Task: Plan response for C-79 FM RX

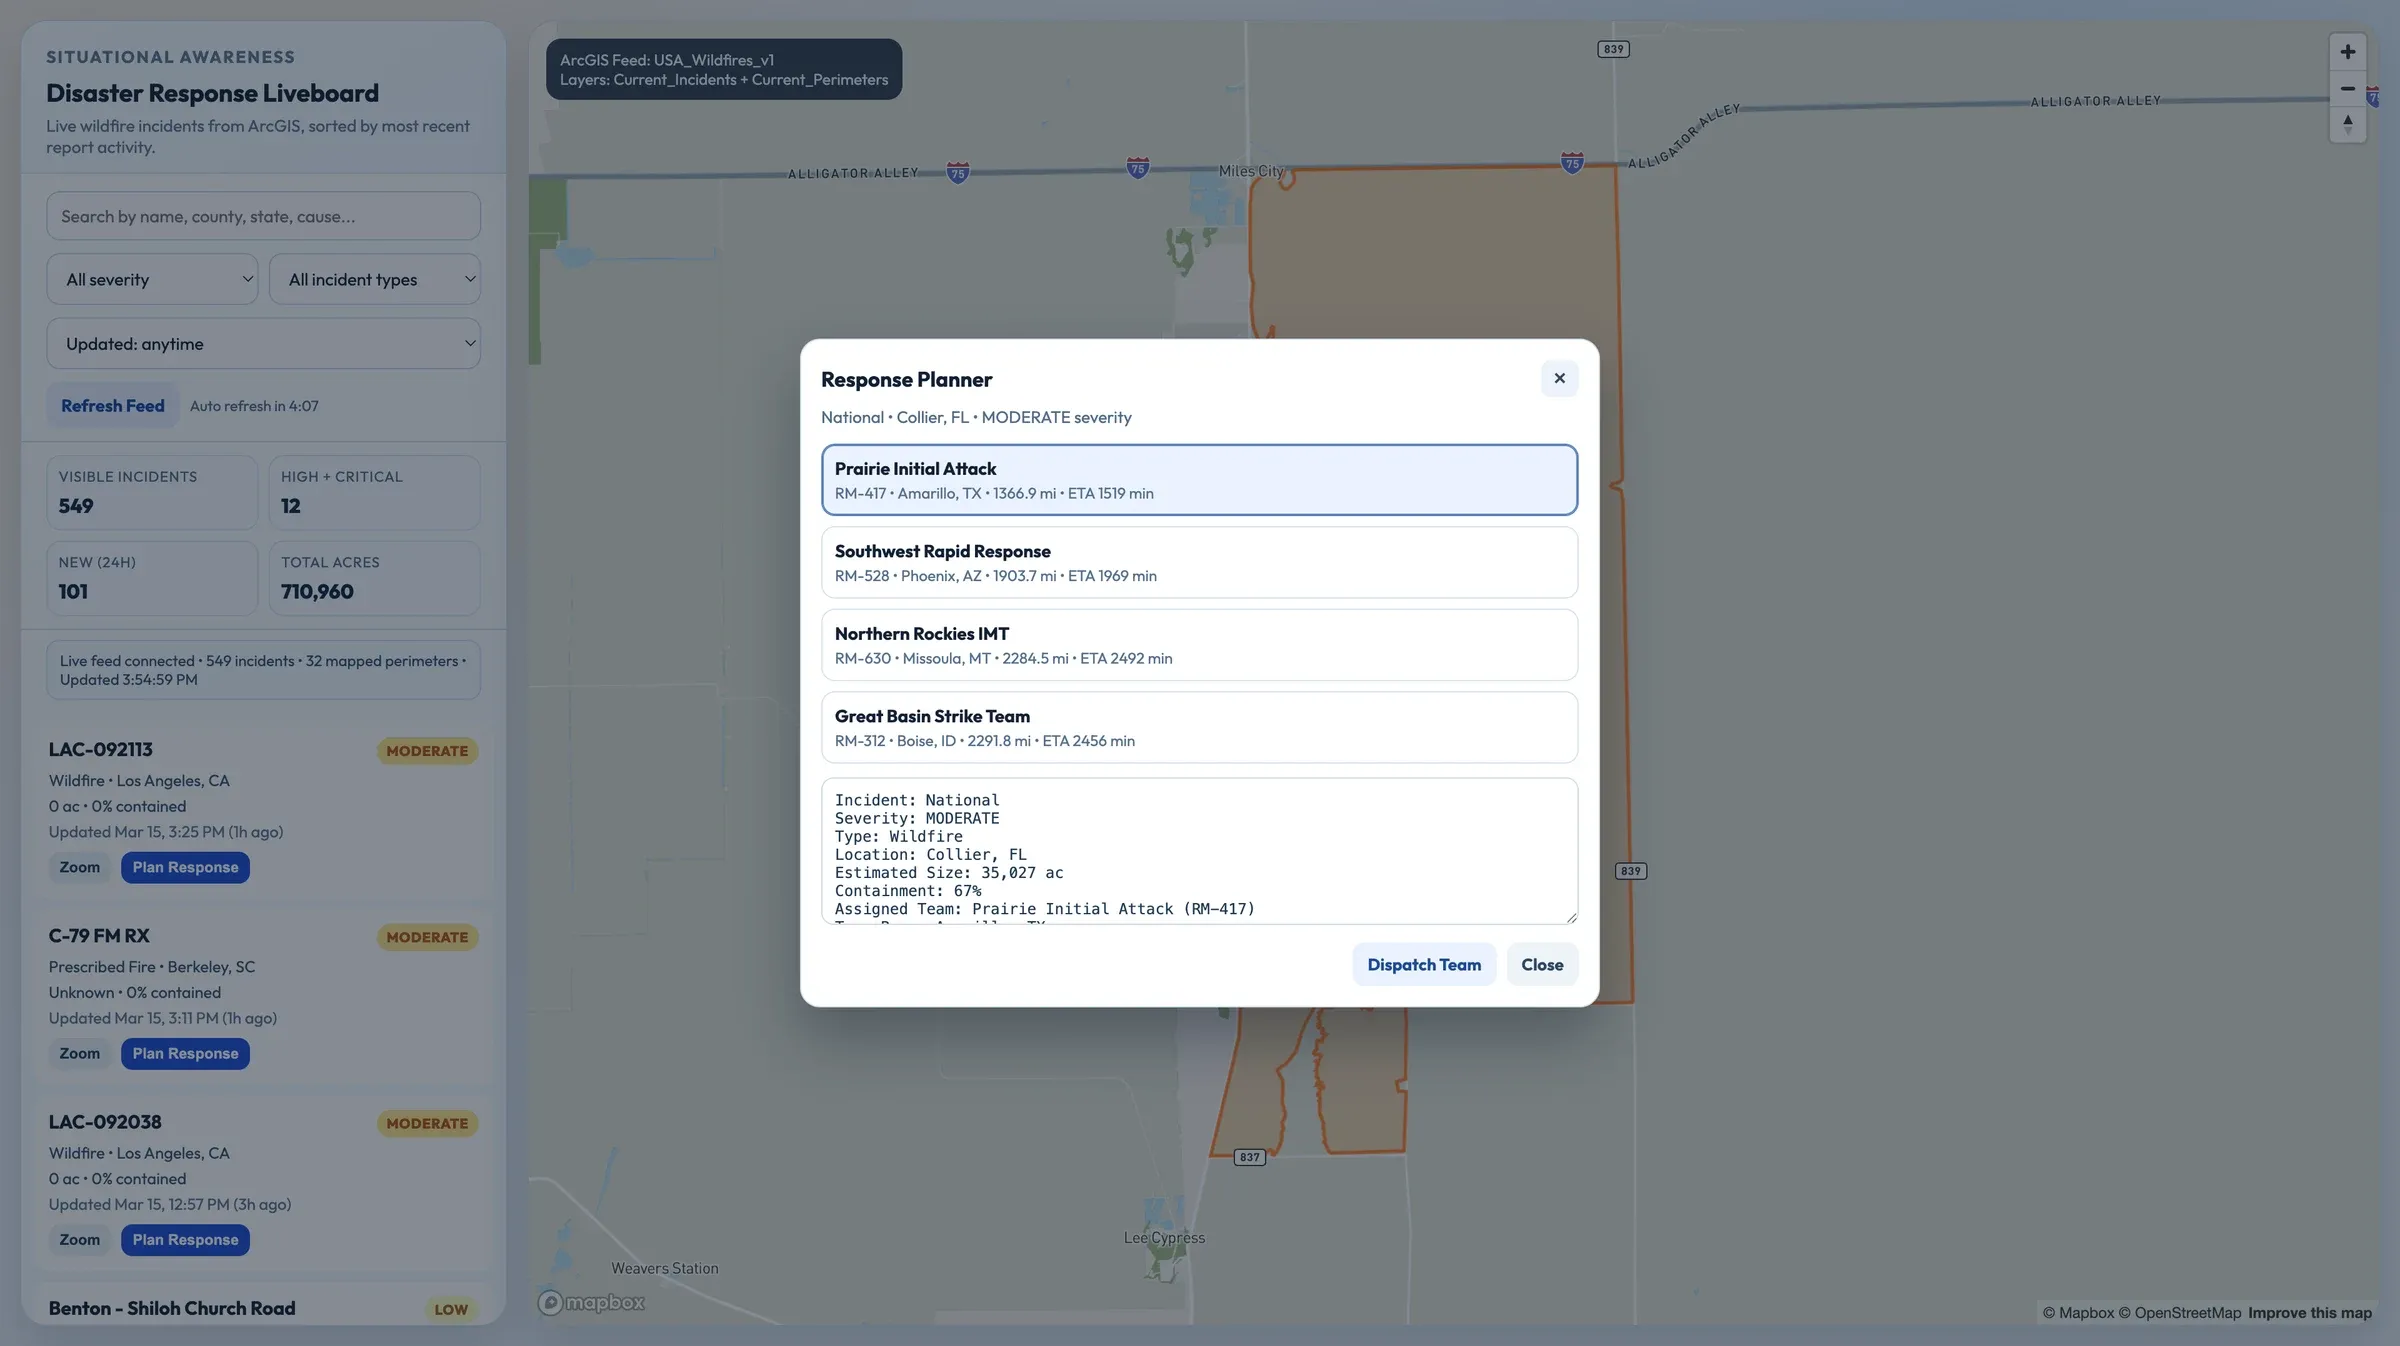Action: point(185,1053)
